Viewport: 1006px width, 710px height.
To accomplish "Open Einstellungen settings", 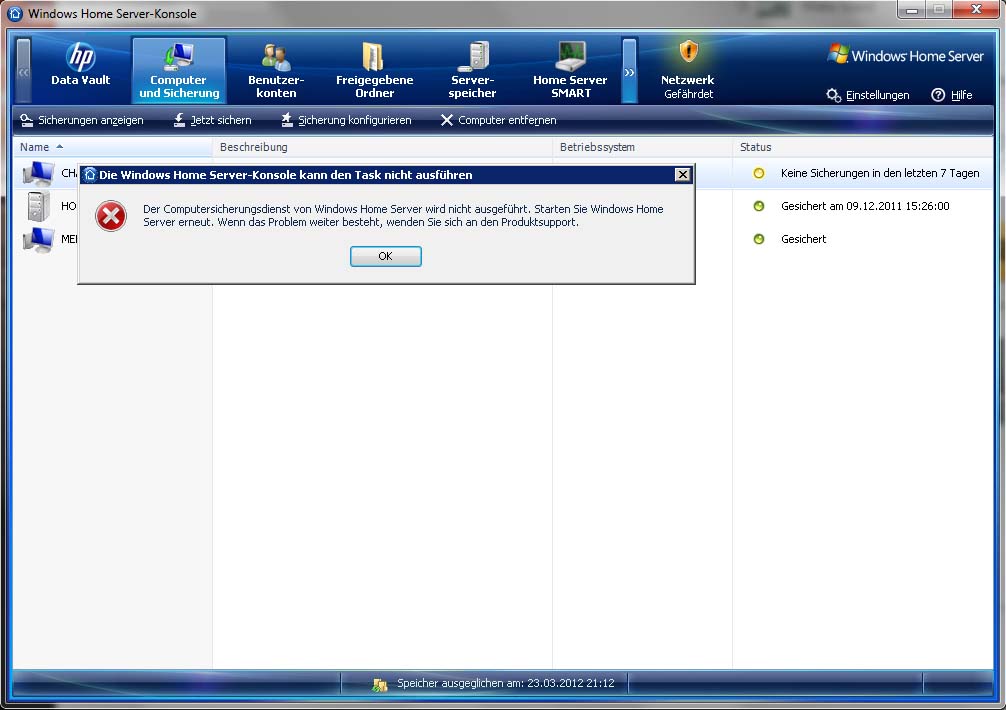I will point(868,95).
